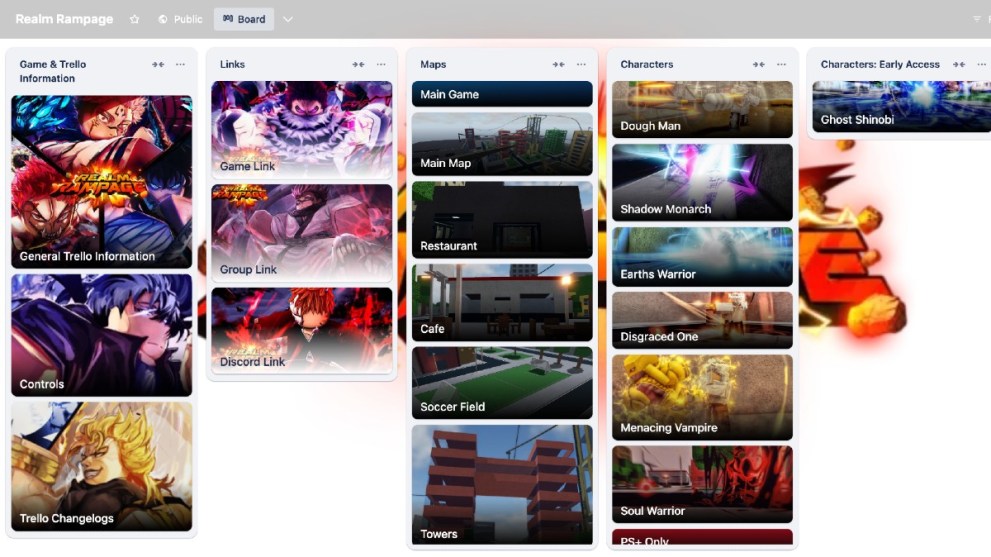Collapse the Characters: Early Access list
Screen dimensions: 991x557
[959, 65]
